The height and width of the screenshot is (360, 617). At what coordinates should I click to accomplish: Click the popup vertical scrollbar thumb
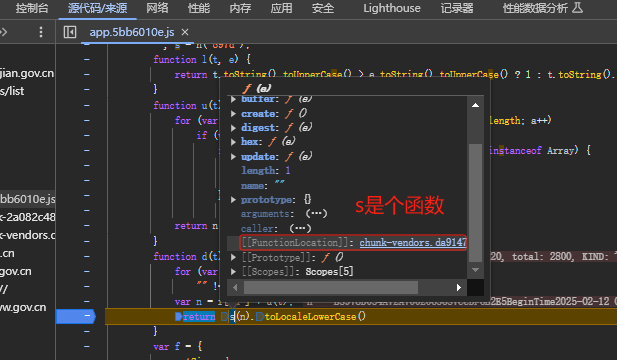point(475,203)
